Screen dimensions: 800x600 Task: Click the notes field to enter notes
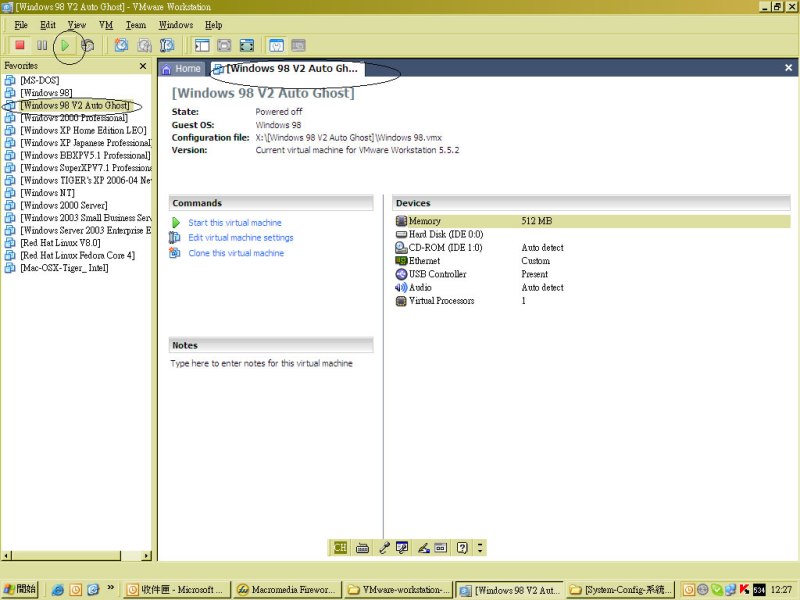pyautogui.click(x=262, y=363)
